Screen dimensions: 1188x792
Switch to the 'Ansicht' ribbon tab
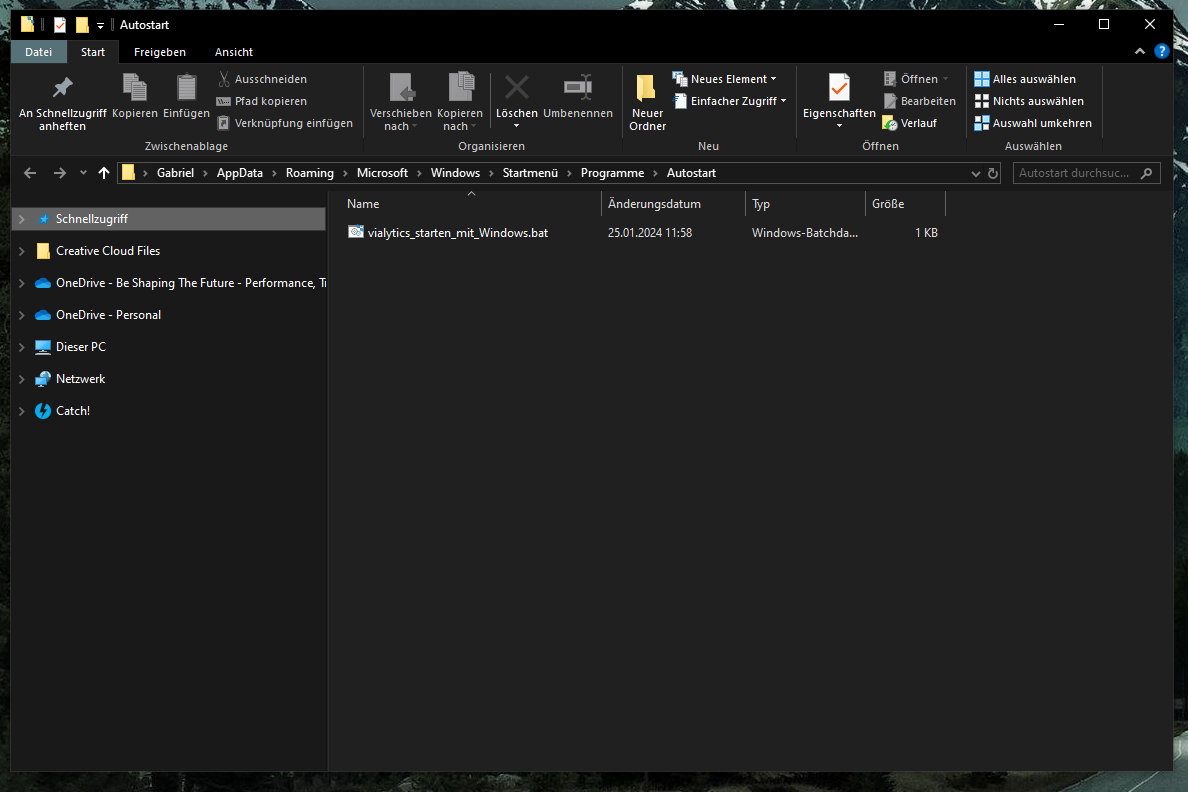click(233, 51)
